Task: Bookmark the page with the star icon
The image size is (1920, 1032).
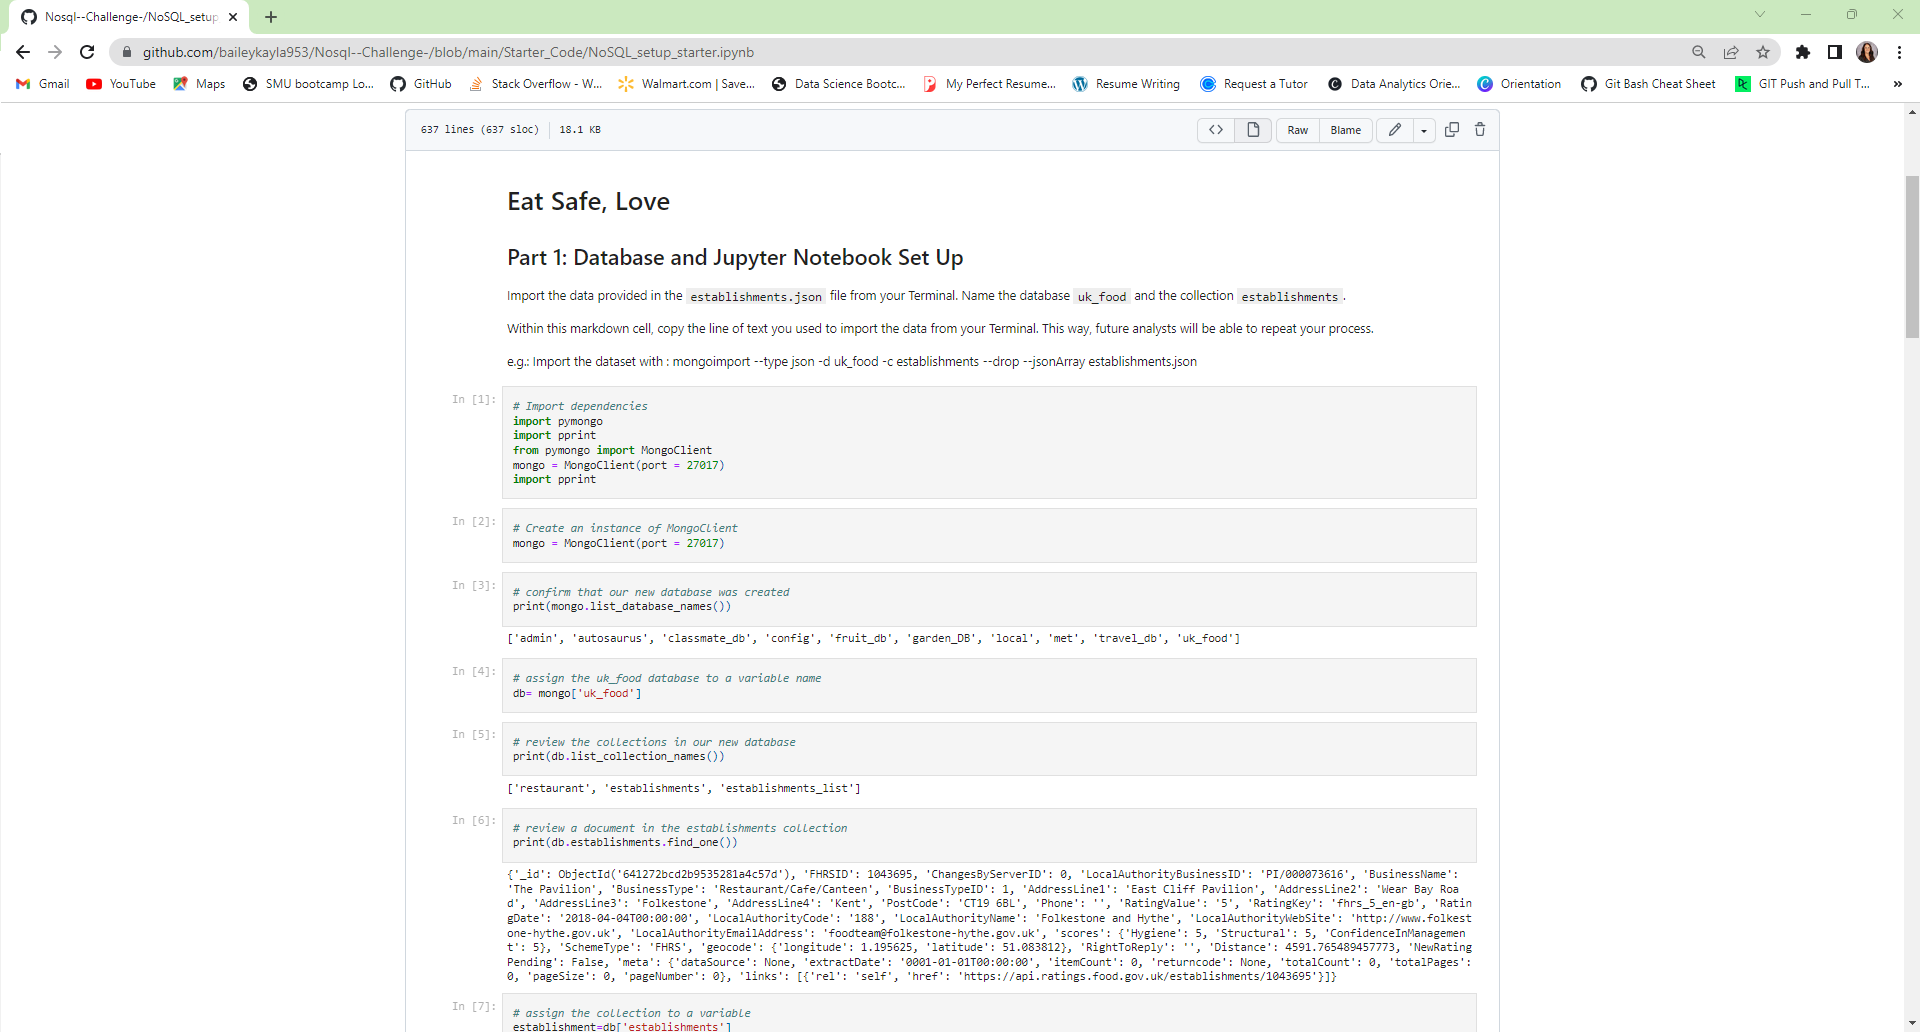Action: tap(1763, 52)
